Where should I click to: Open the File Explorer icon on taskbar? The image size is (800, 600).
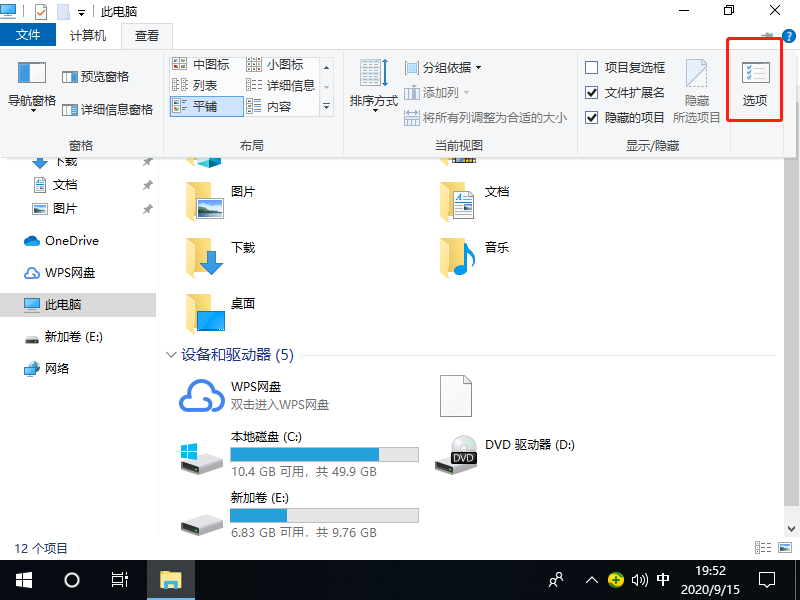pos(170,580)
